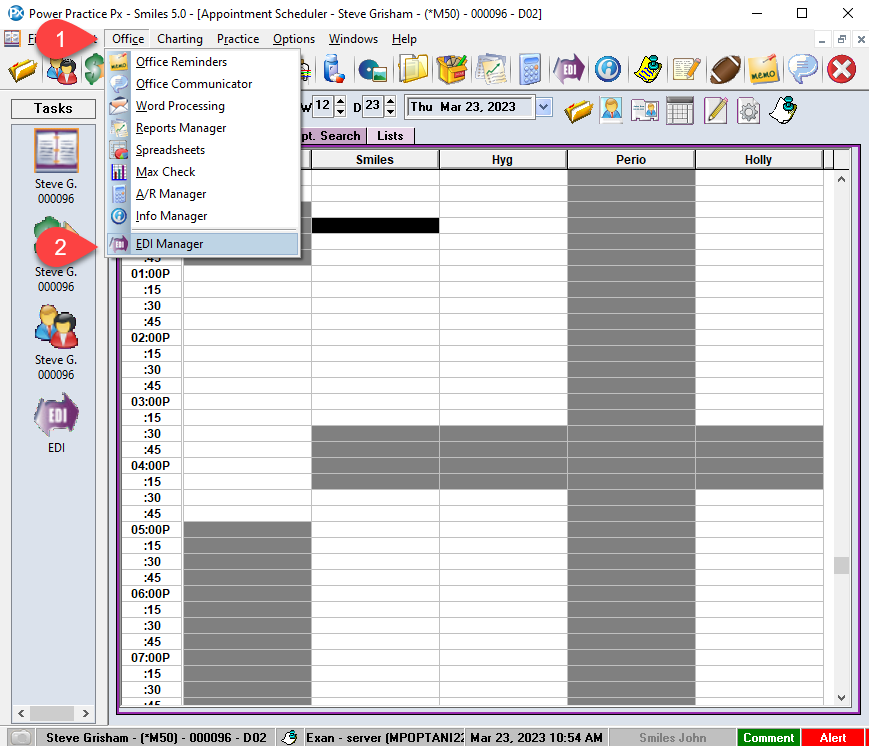Click the speech bubble toolbar icon
This screenshot has height=746, width=869.
802,69
